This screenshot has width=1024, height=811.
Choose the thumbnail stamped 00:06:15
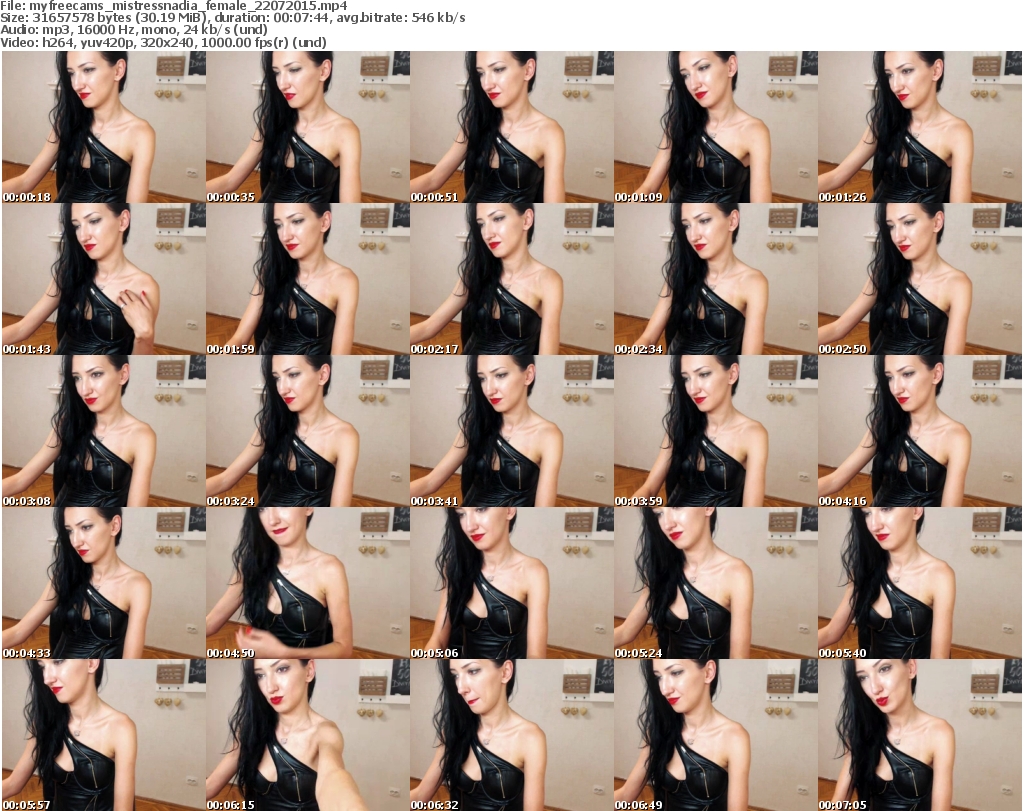click(308, 735)
